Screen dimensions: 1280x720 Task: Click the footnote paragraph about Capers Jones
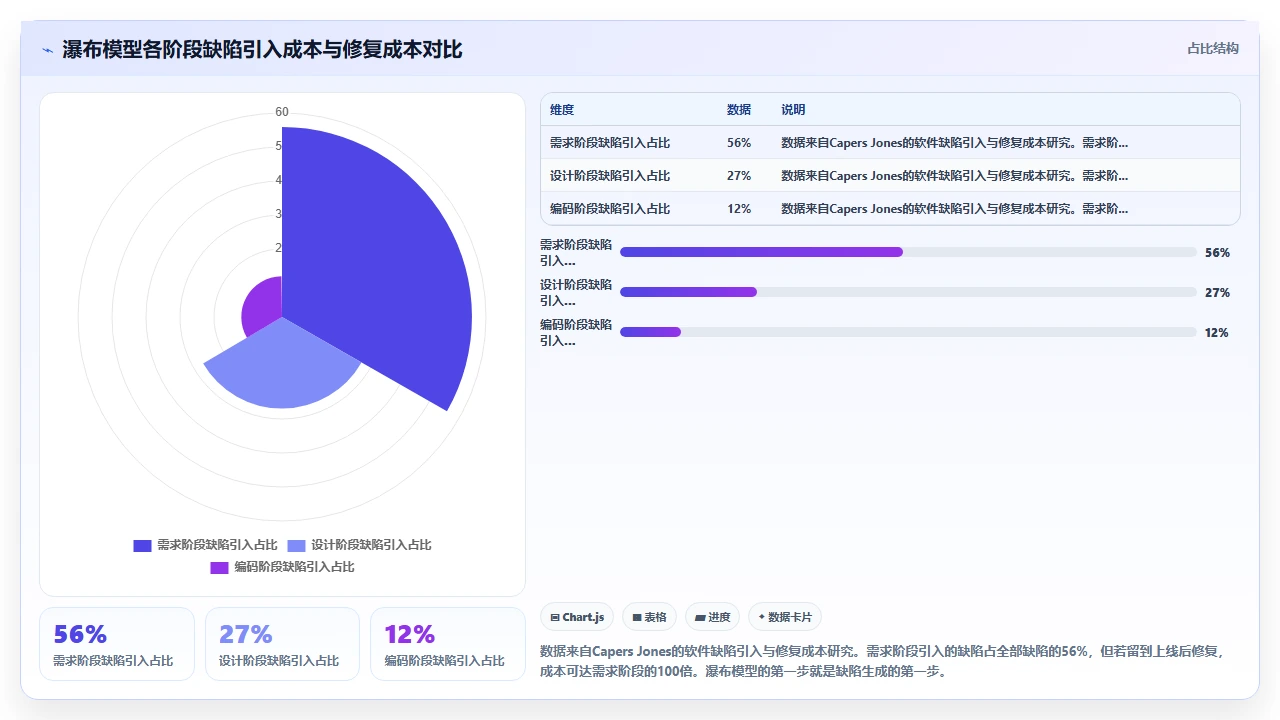click(x=882, y=661)
